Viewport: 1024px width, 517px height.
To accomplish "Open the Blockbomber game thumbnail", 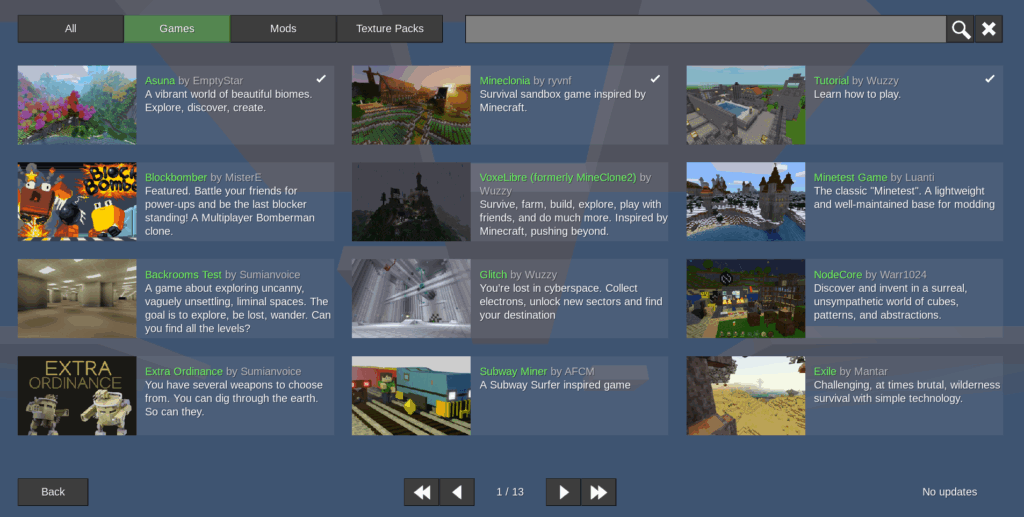I will [77, 202].
